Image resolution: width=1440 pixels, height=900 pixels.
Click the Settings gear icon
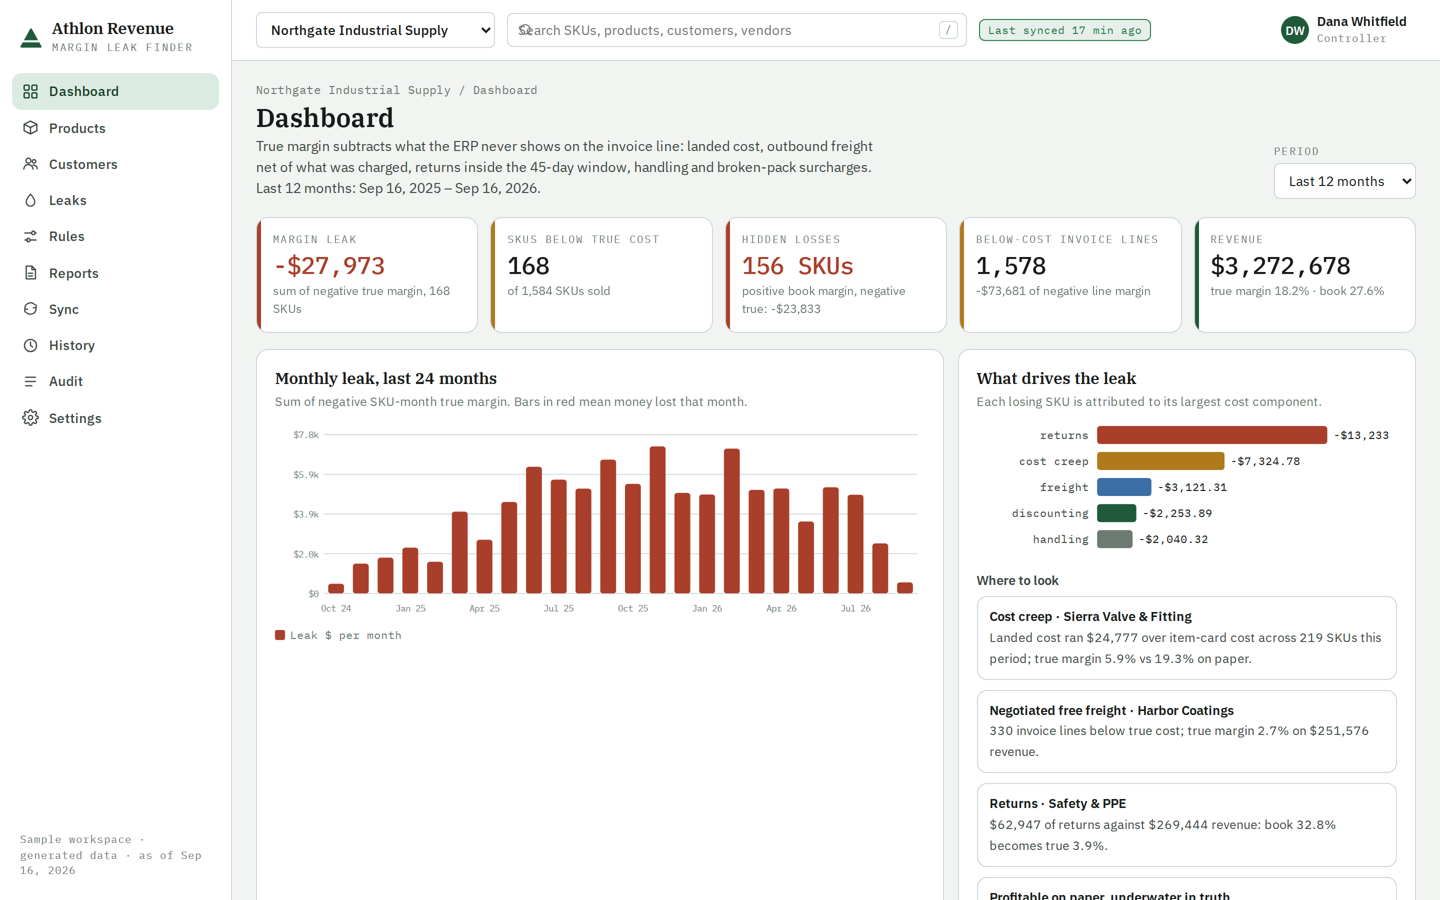click(31, 418)
